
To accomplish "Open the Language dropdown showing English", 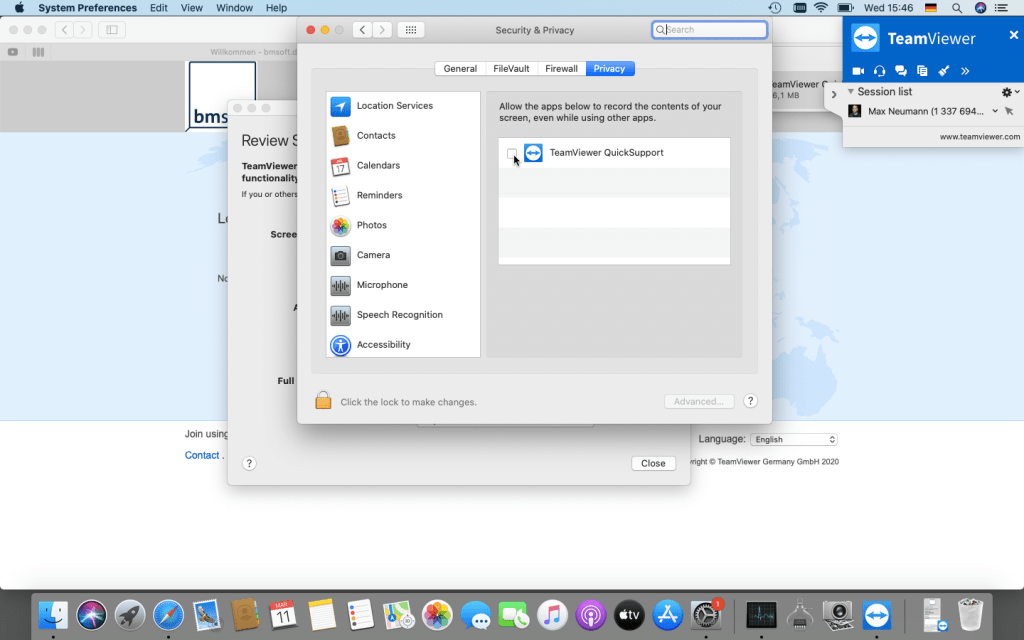I will (794, 440).
